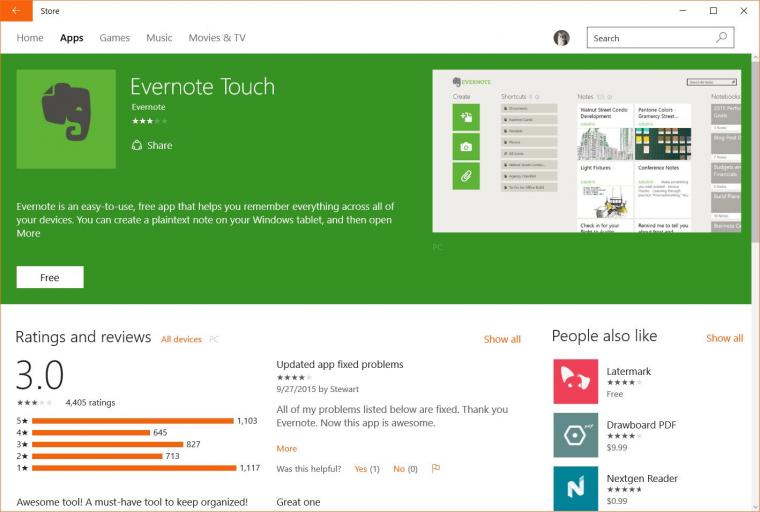The image size is (760, 512).
Task: Filter reviews by All devices
Action: click(181, 339)
